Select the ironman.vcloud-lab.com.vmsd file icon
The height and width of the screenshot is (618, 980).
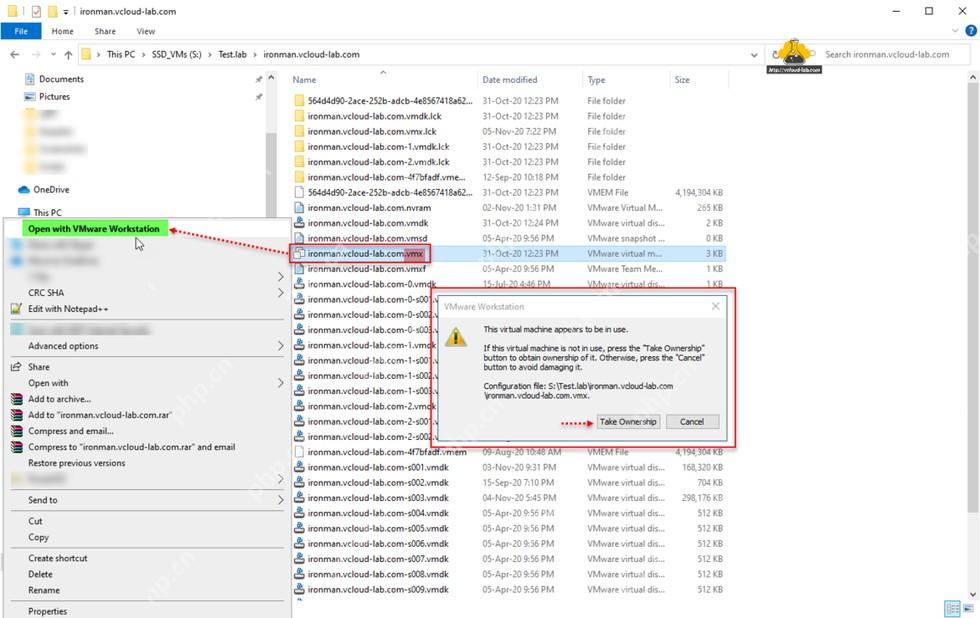coord(299,238)
